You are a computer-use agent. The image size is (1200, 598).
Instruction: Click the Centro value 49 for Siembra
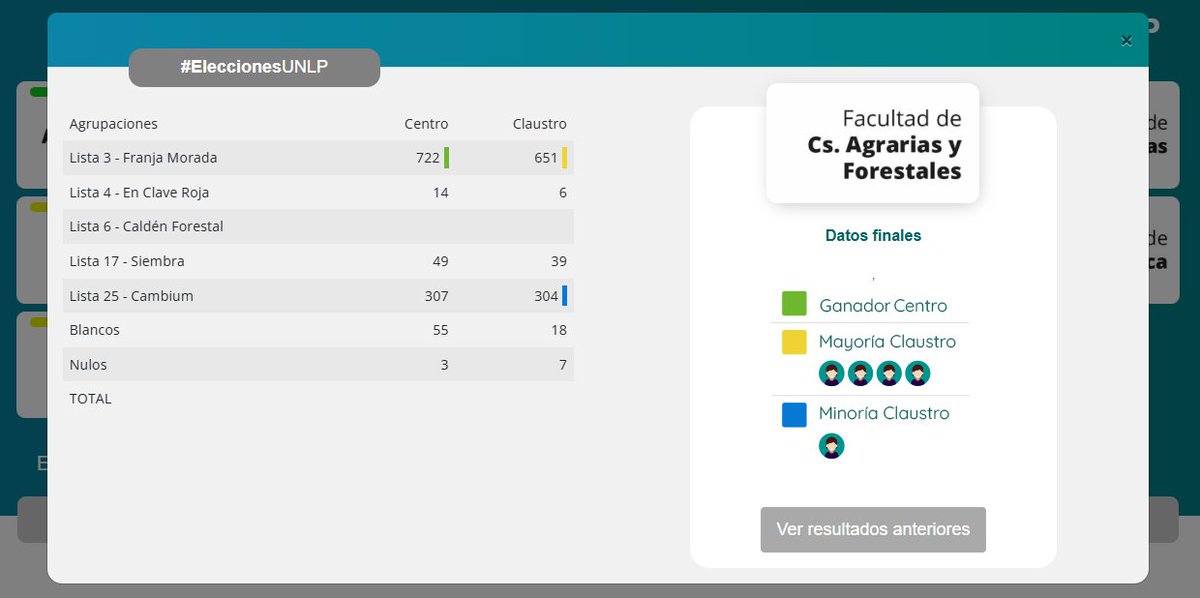pos(440,261)
